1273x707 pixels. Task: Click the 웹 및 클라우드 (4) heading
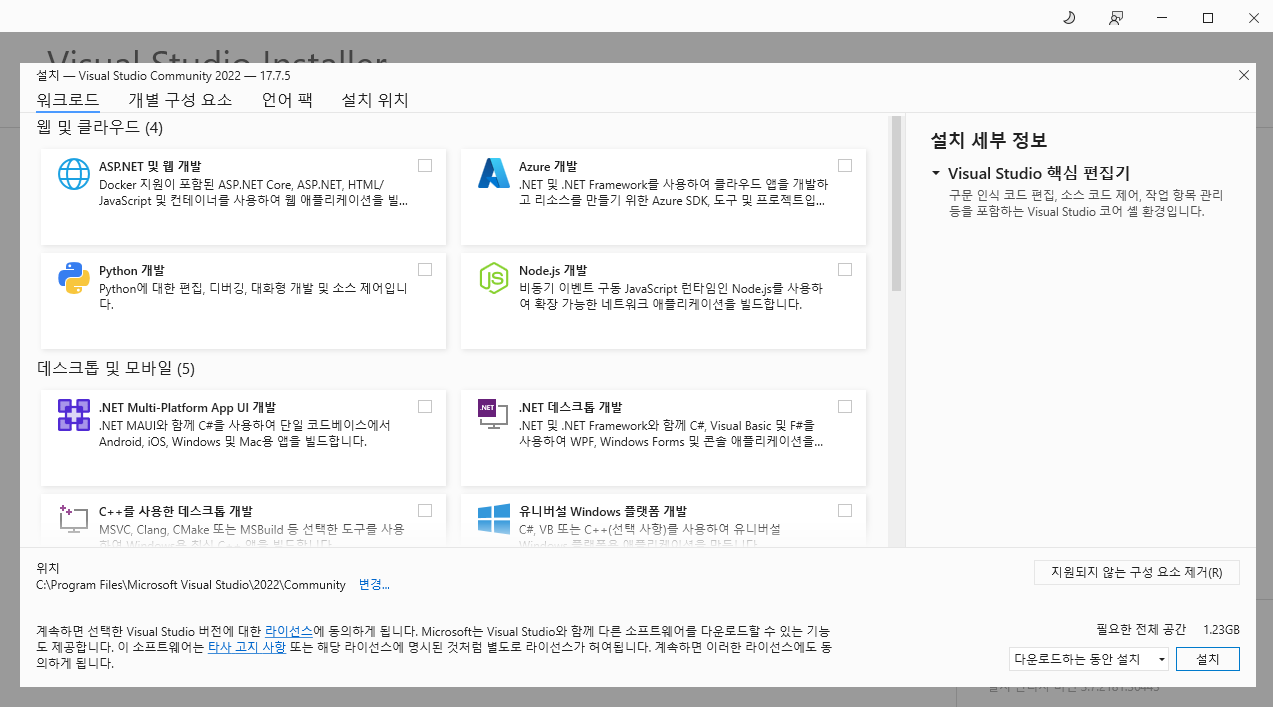click(x=100, y=128)
